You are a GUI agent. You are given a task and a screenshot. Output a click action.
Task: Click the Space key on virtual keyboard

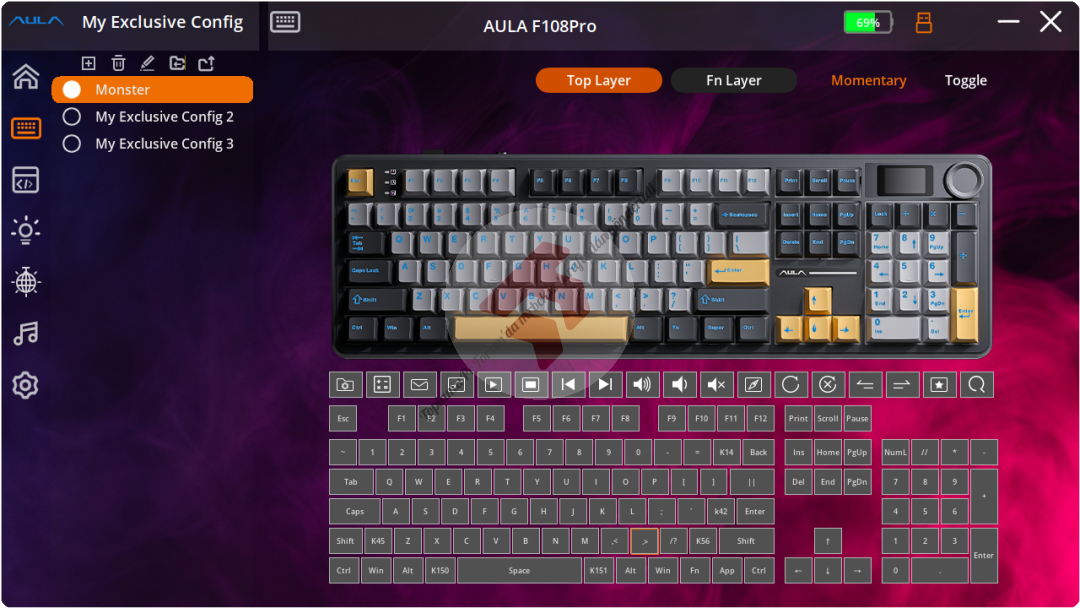(519, 570)
